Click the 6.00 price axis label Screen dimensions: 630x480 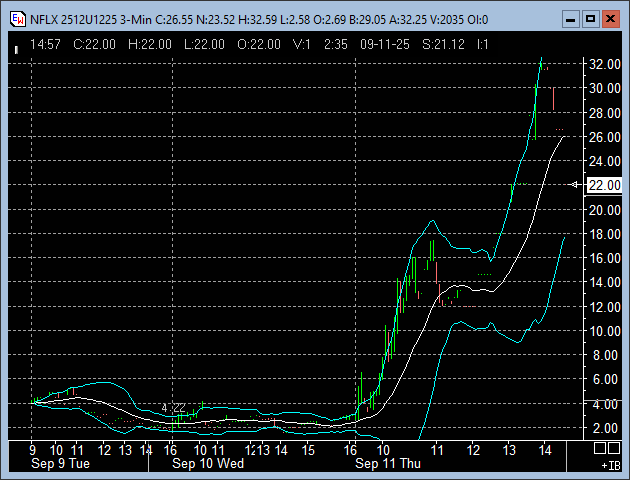tap(607, 379)
